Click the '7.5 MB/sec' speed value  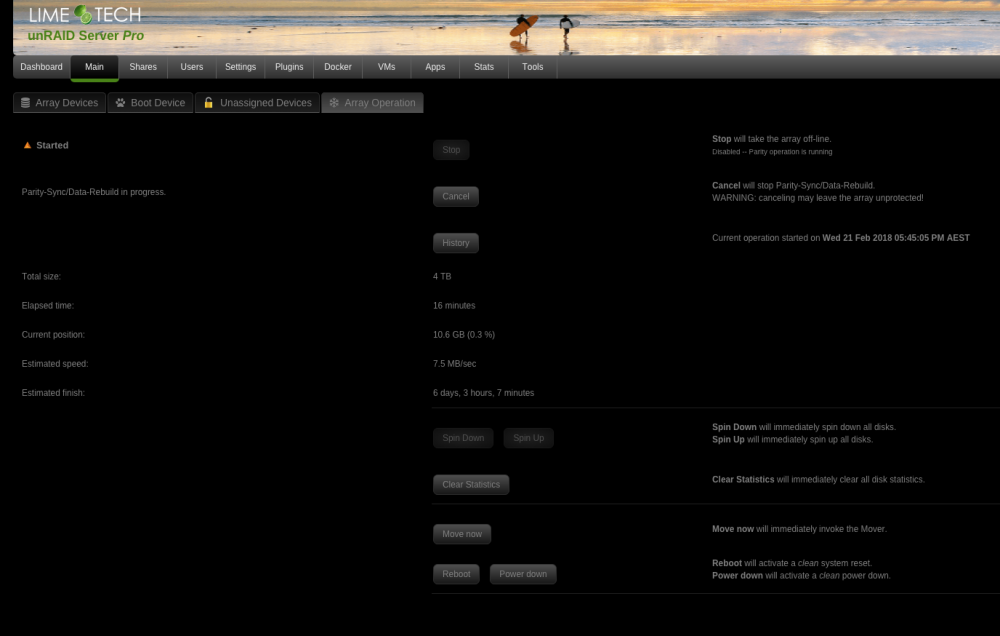(455, 364)
